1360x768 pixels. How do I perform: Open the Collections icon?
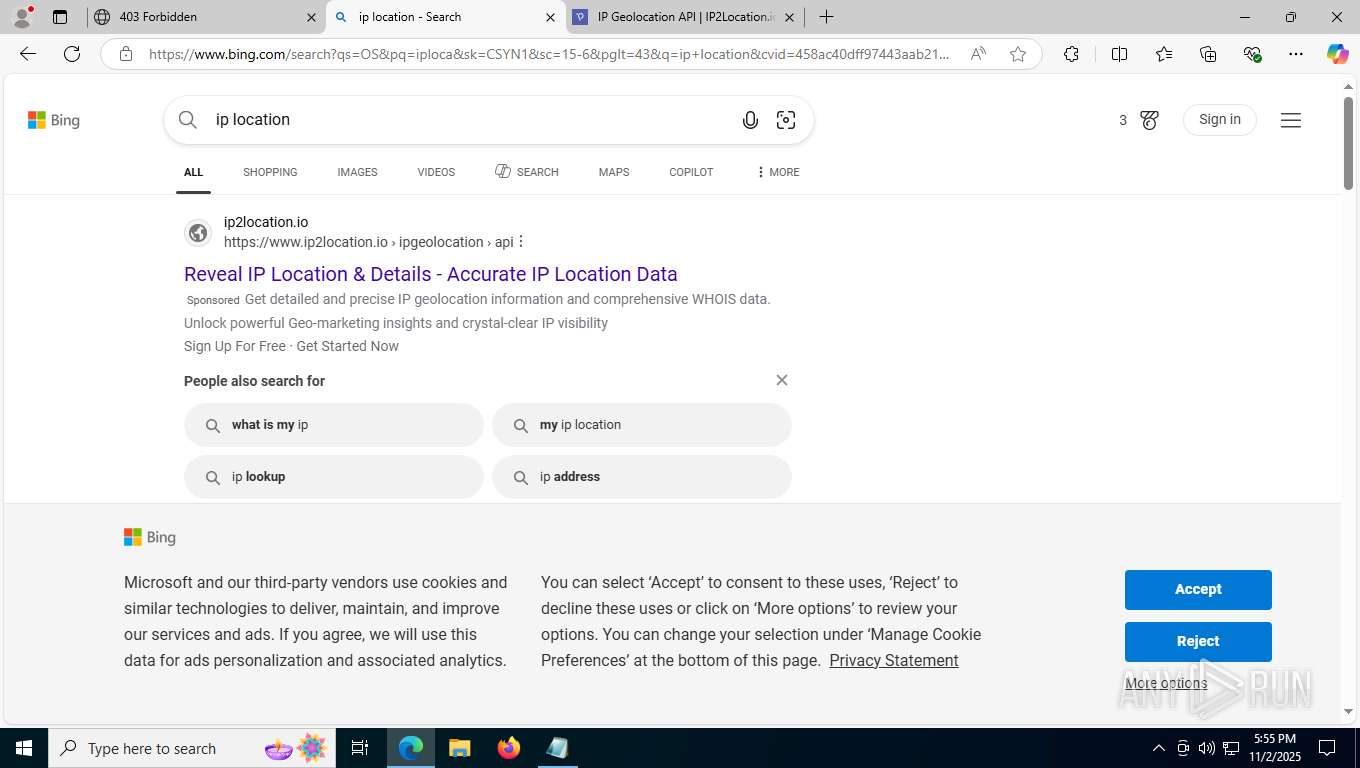pos(1208,54)
